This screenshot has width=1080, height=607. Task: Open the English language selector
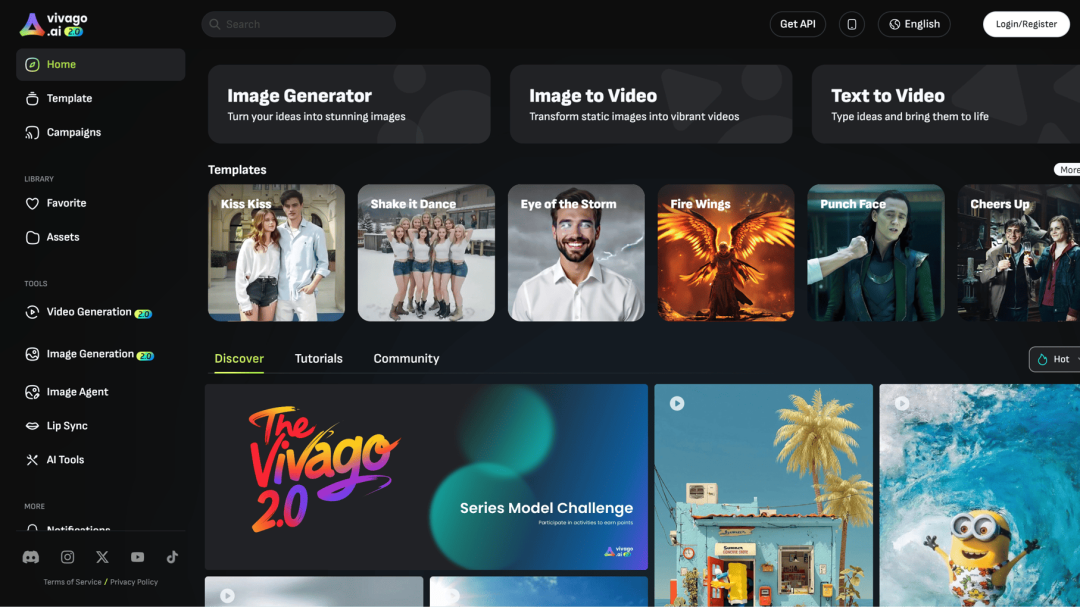click(x=914, y=24)
